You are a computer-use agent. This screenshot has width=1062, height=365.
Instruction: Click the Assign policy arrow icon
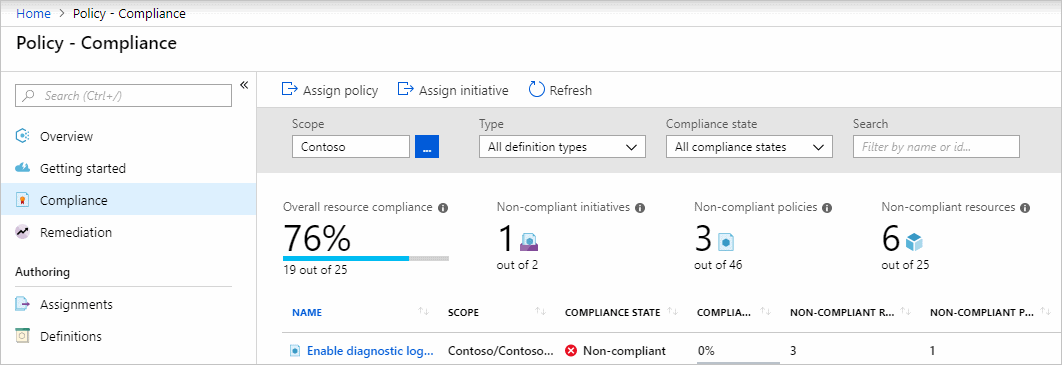click(x=289, y=89)
